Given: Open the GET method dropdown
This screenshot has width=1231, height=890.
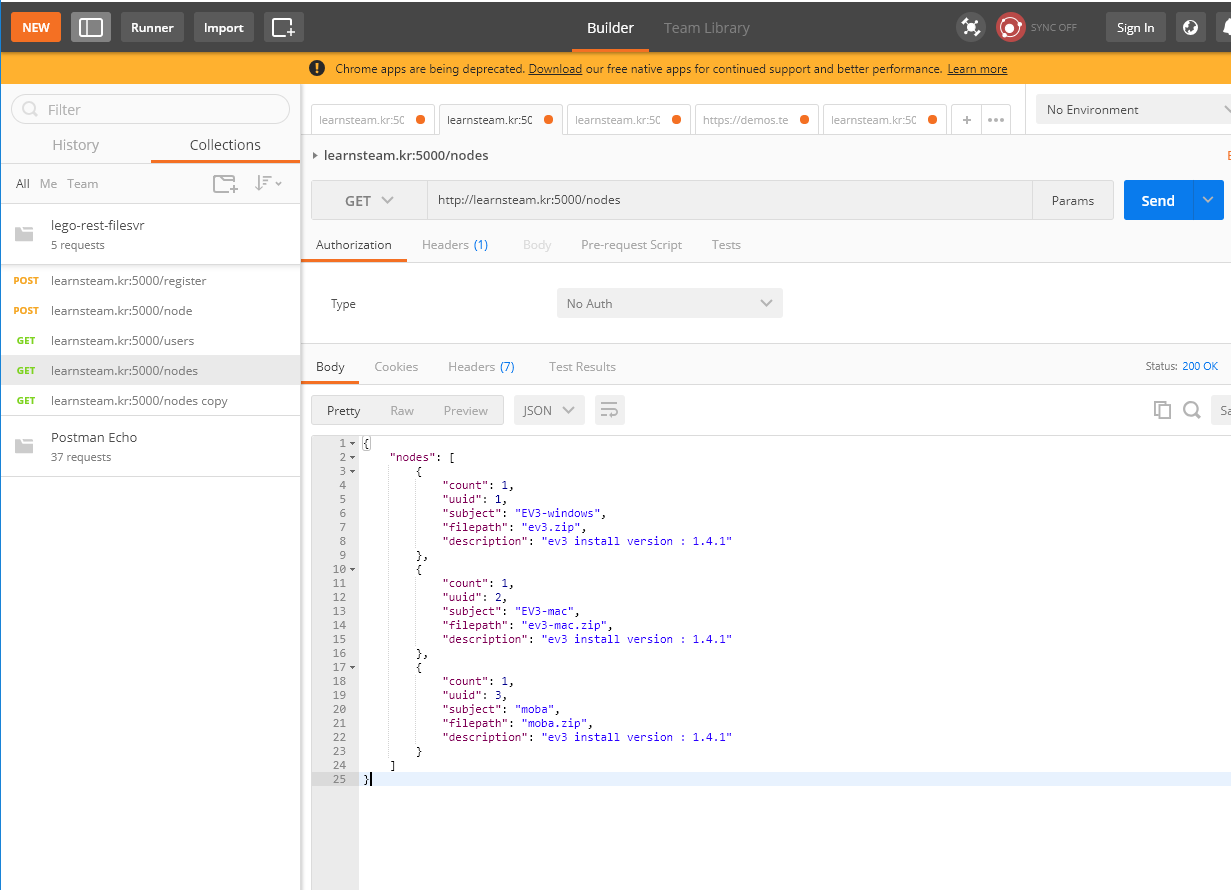Looking at the screenshot, I should click(x=369, y=201).
